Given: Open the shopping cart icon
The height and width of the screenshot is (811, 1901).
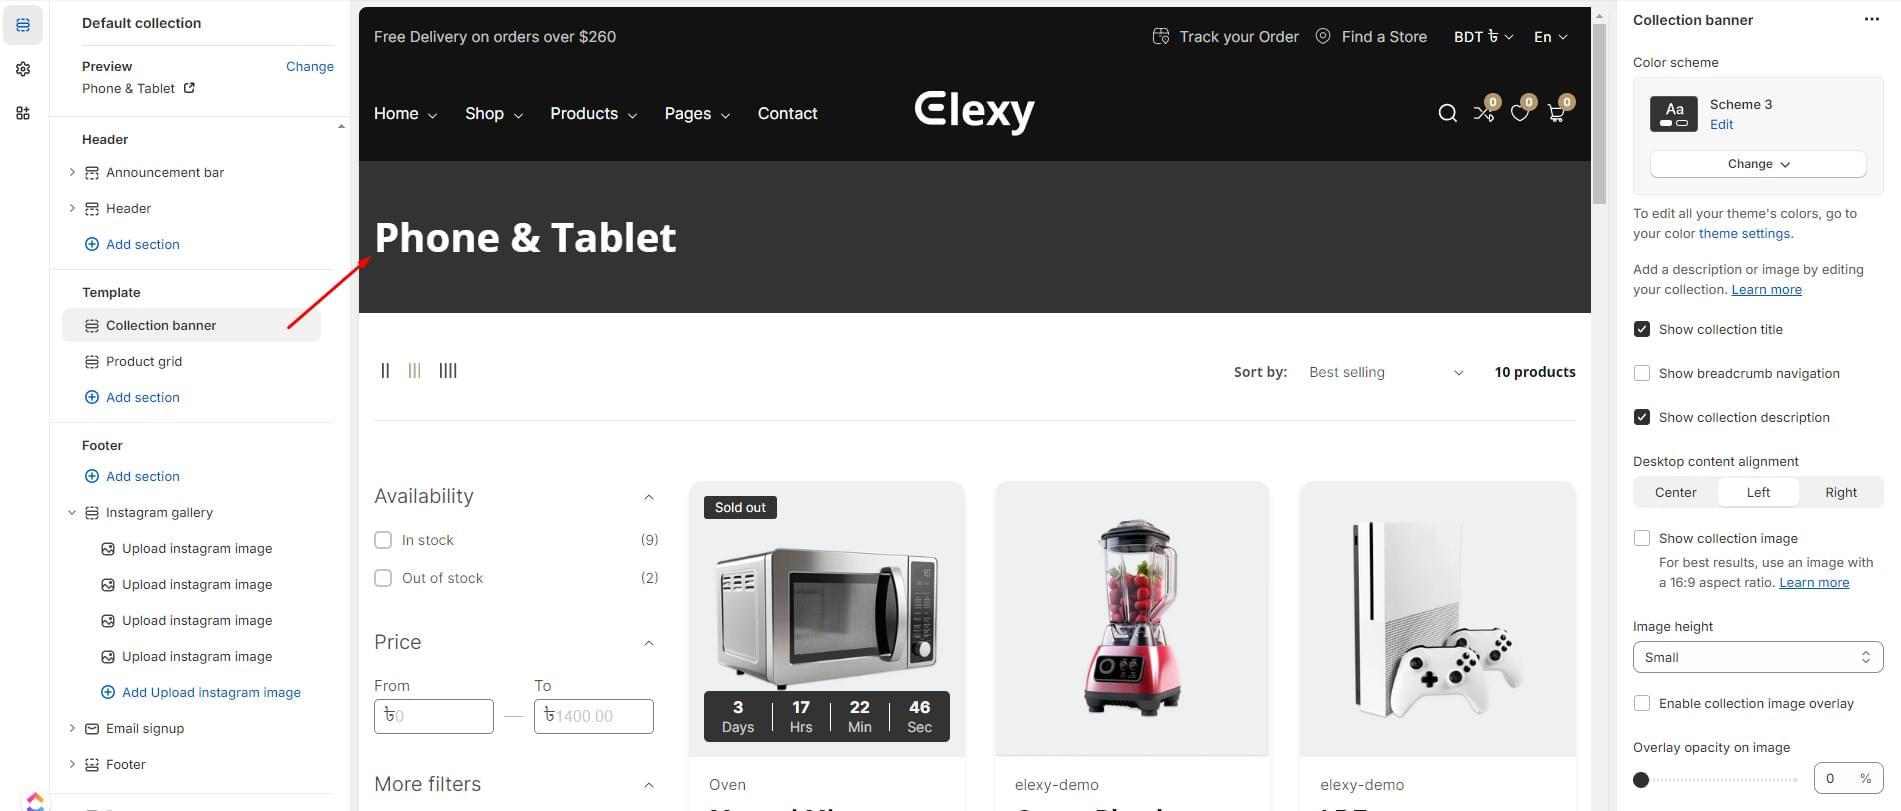Looking at the screenshot, I should [x=1556, y=113].
